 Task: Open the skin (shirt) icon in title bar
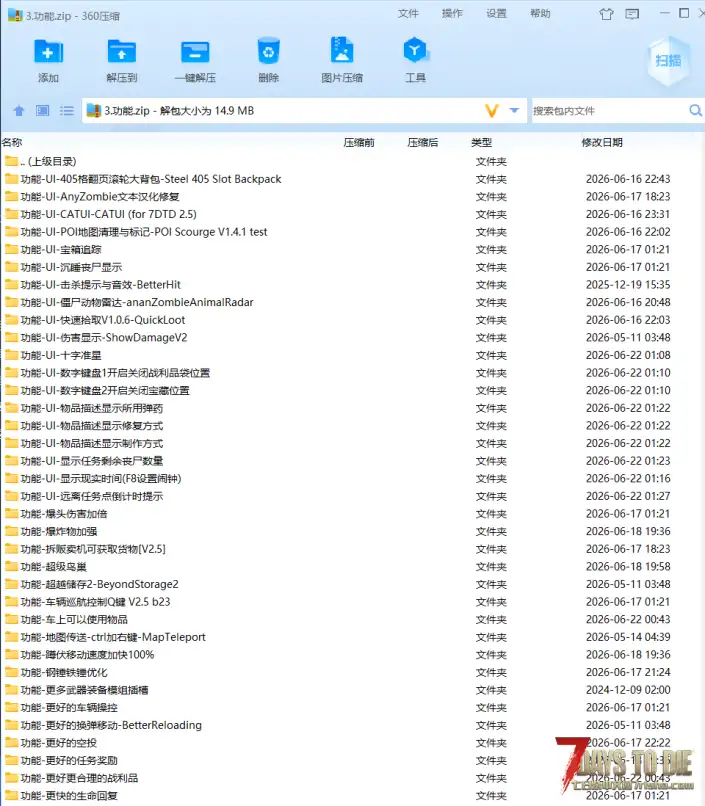click(x=606, y=14)
